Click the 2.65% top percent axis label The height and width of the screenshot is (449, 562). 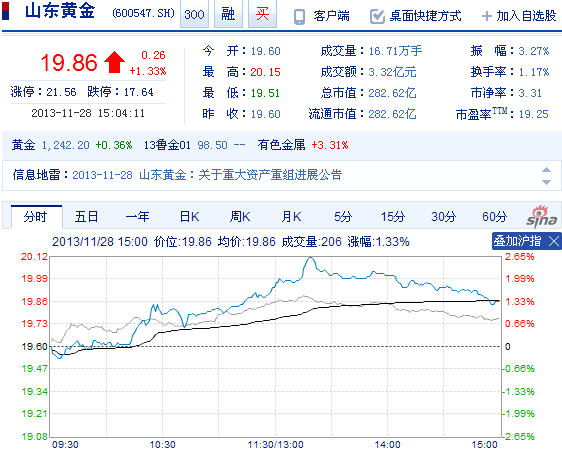pyautogui.click(x=520, y=257)
